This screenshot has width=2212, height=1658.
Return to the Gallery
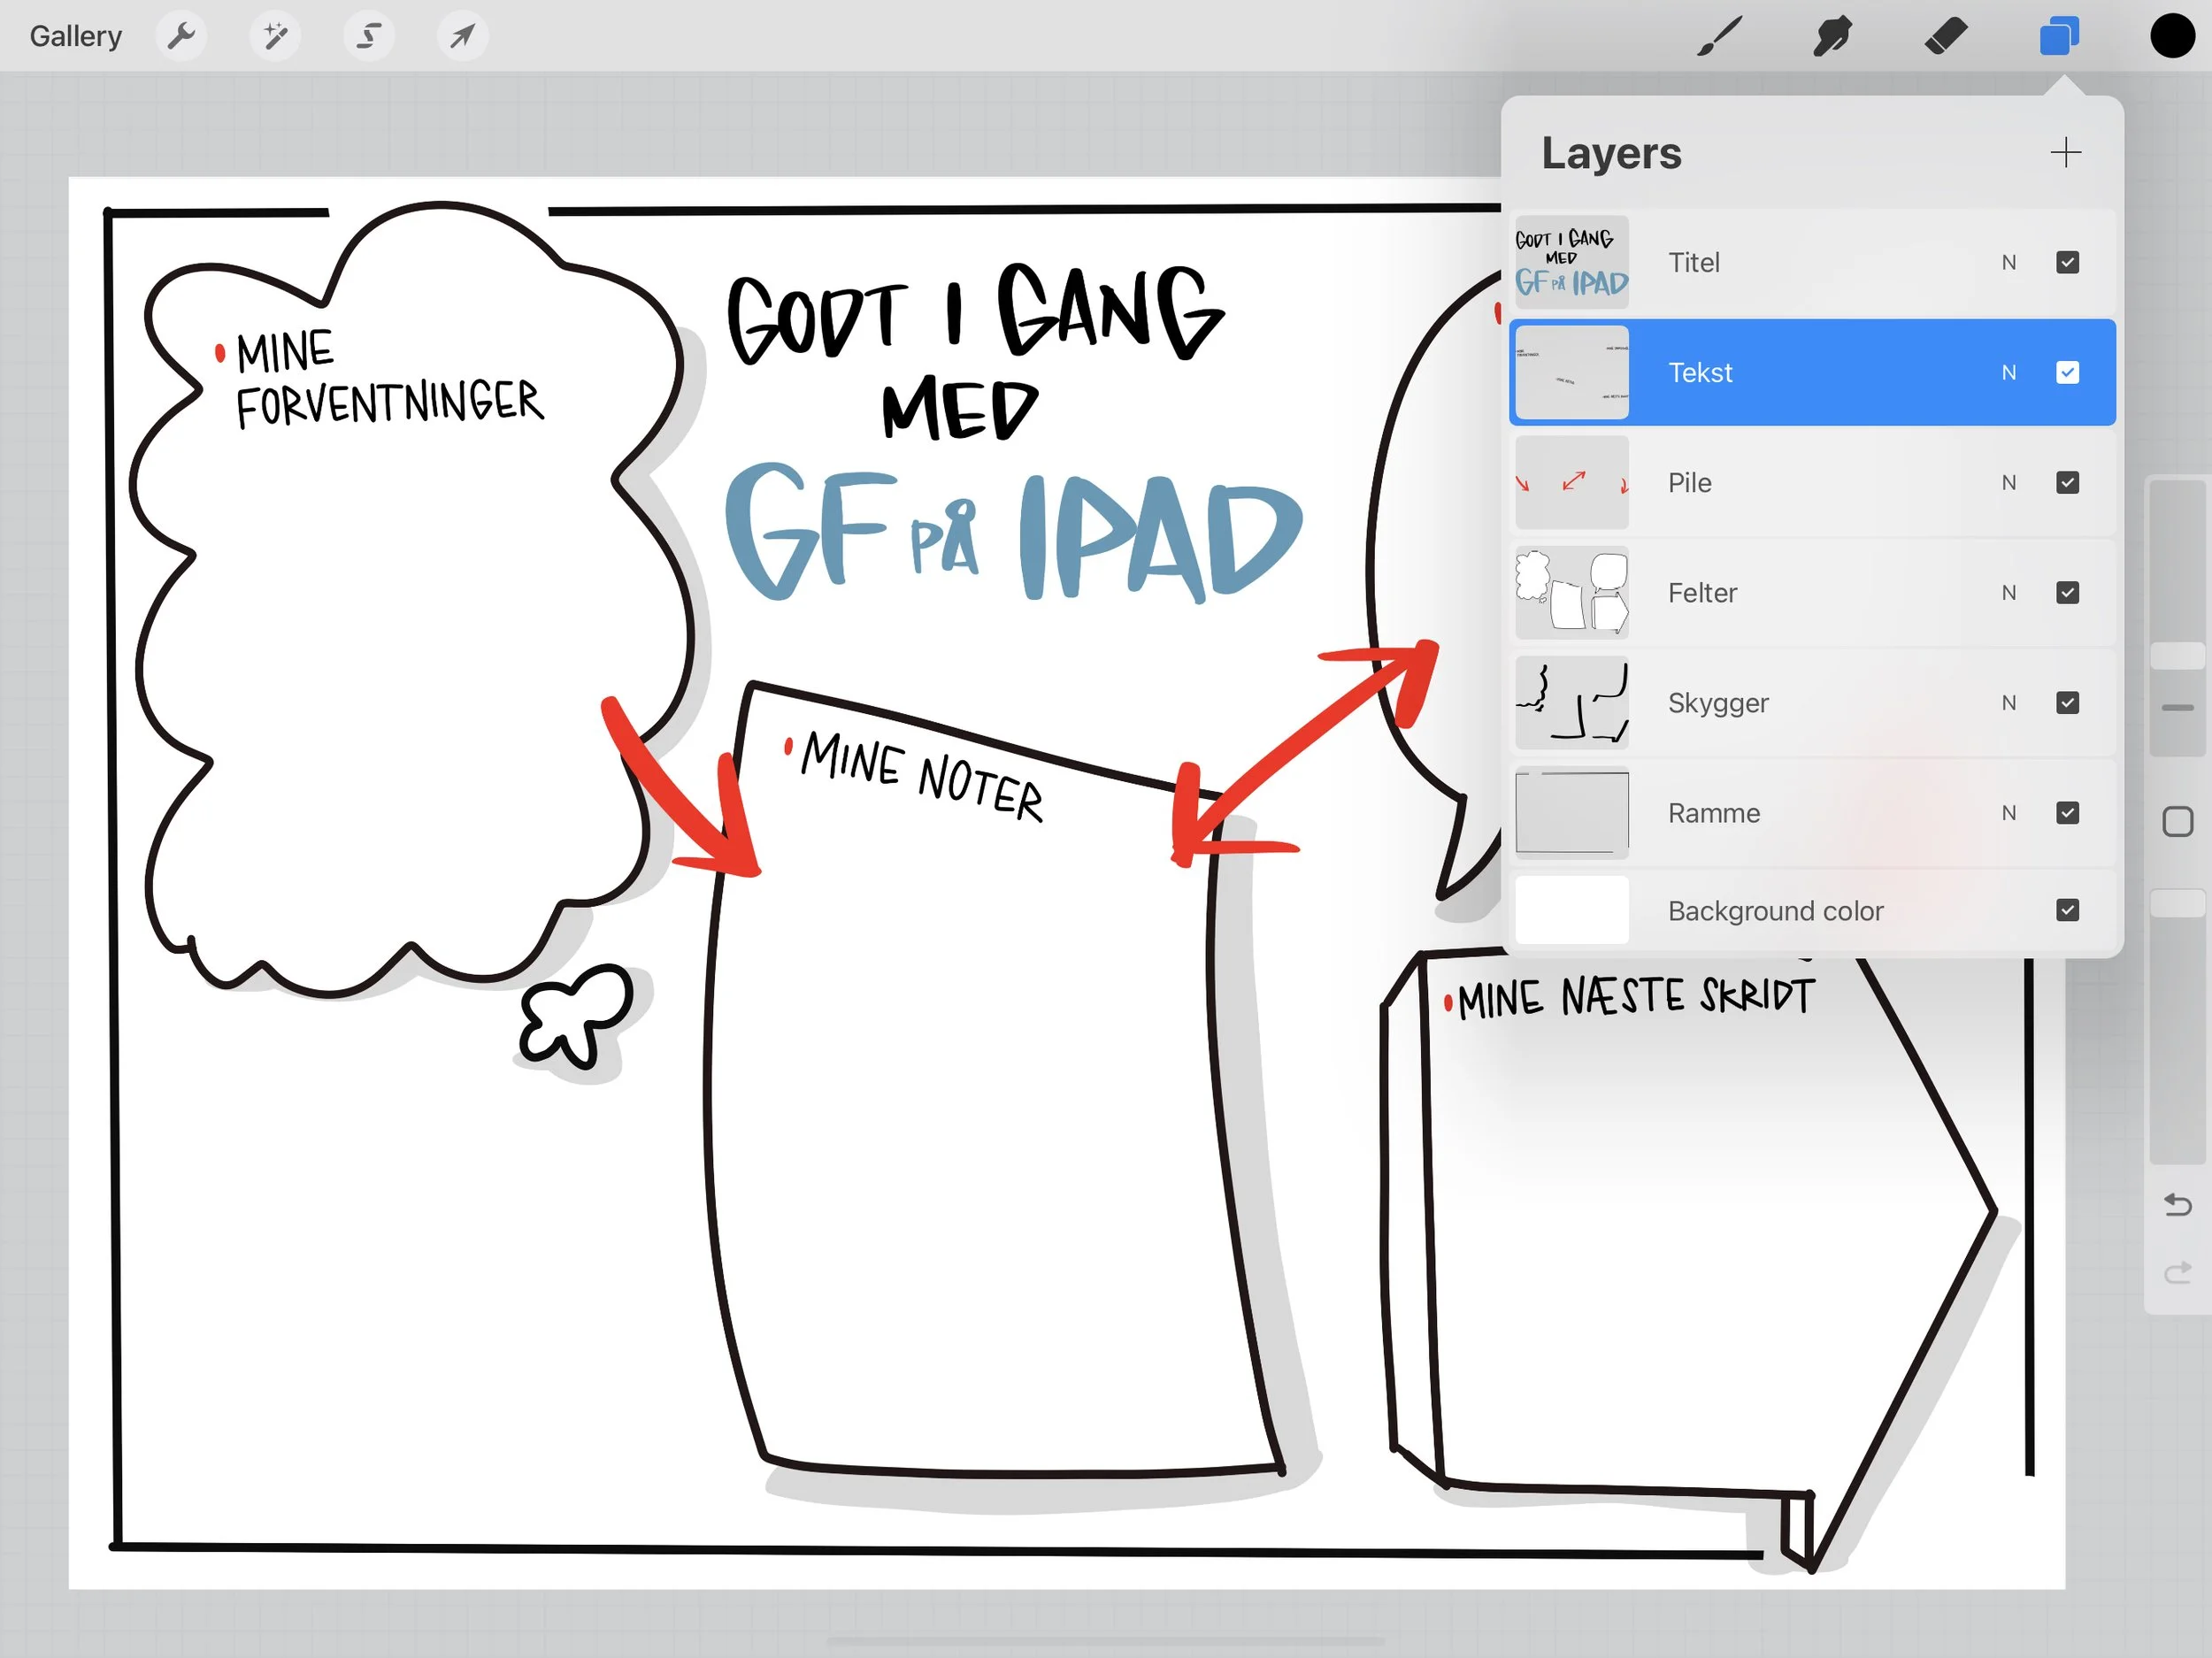75,37
